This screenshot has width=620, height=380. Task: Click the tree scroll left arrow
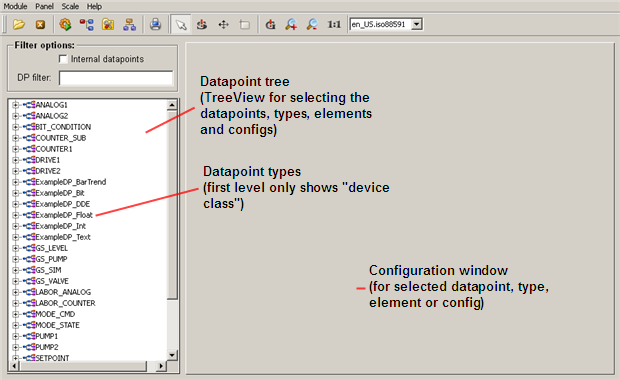click(14, 366)
